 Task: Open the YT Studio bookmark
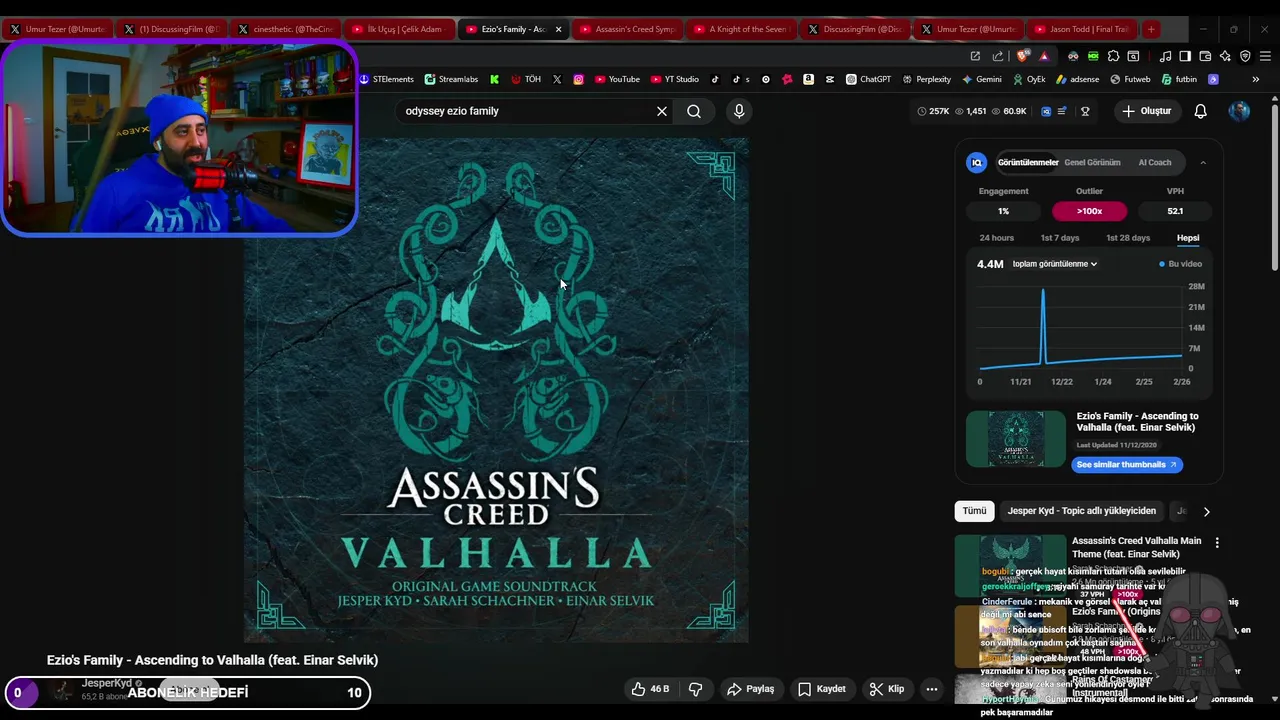[675, 79]
